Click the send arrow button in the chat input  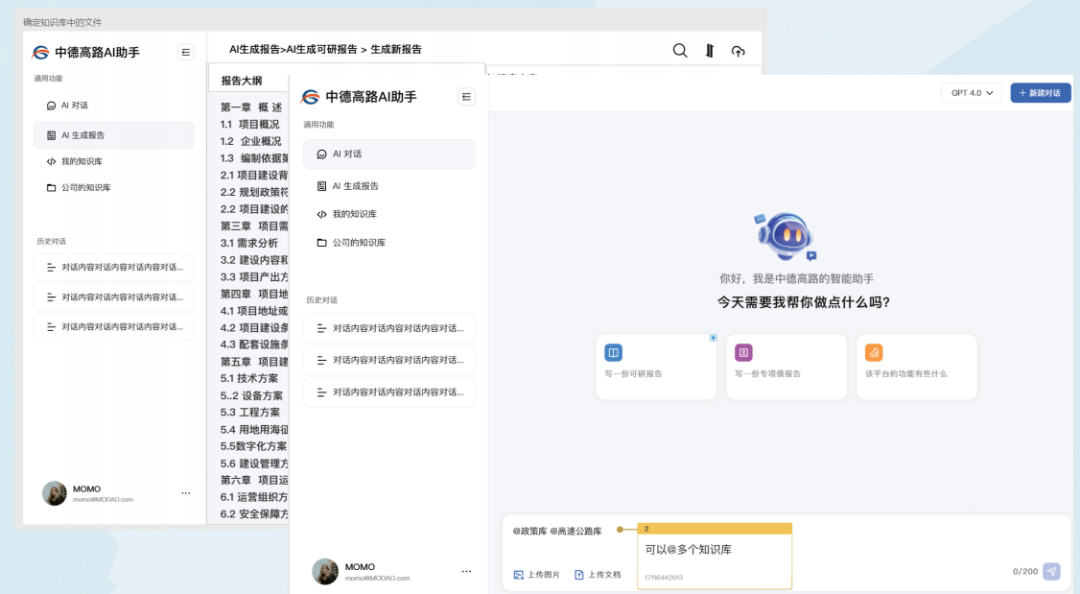coord(1051,571)
